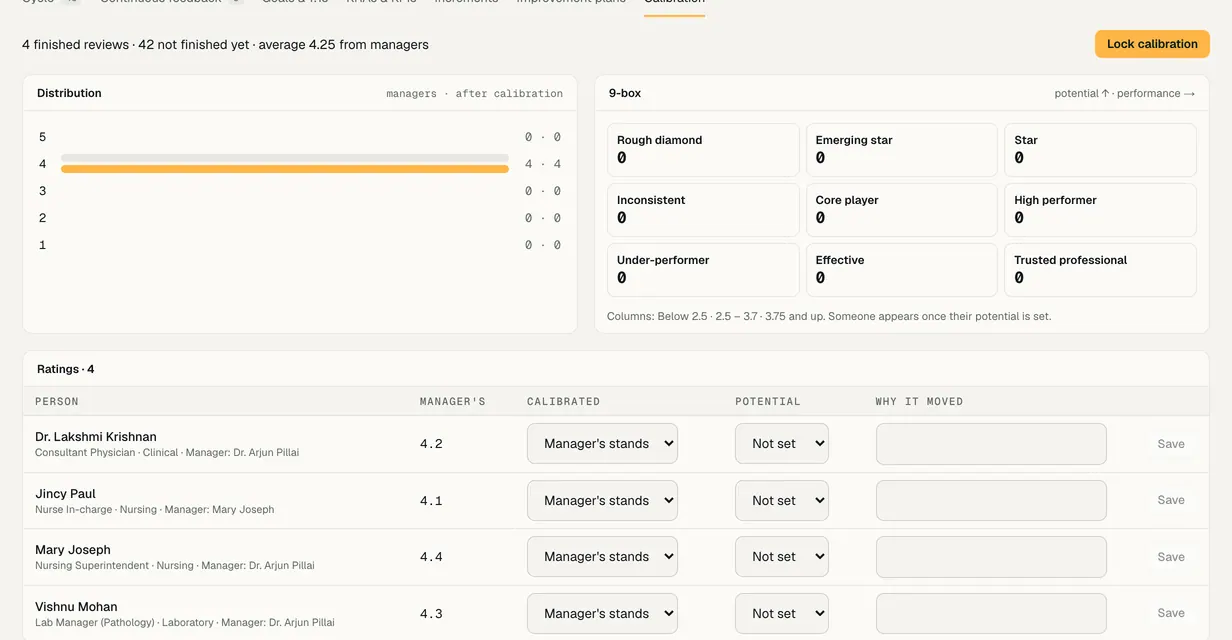Click the name Vishnu Mohan
Screen dimensions: 1232x640
click(76, 607)
